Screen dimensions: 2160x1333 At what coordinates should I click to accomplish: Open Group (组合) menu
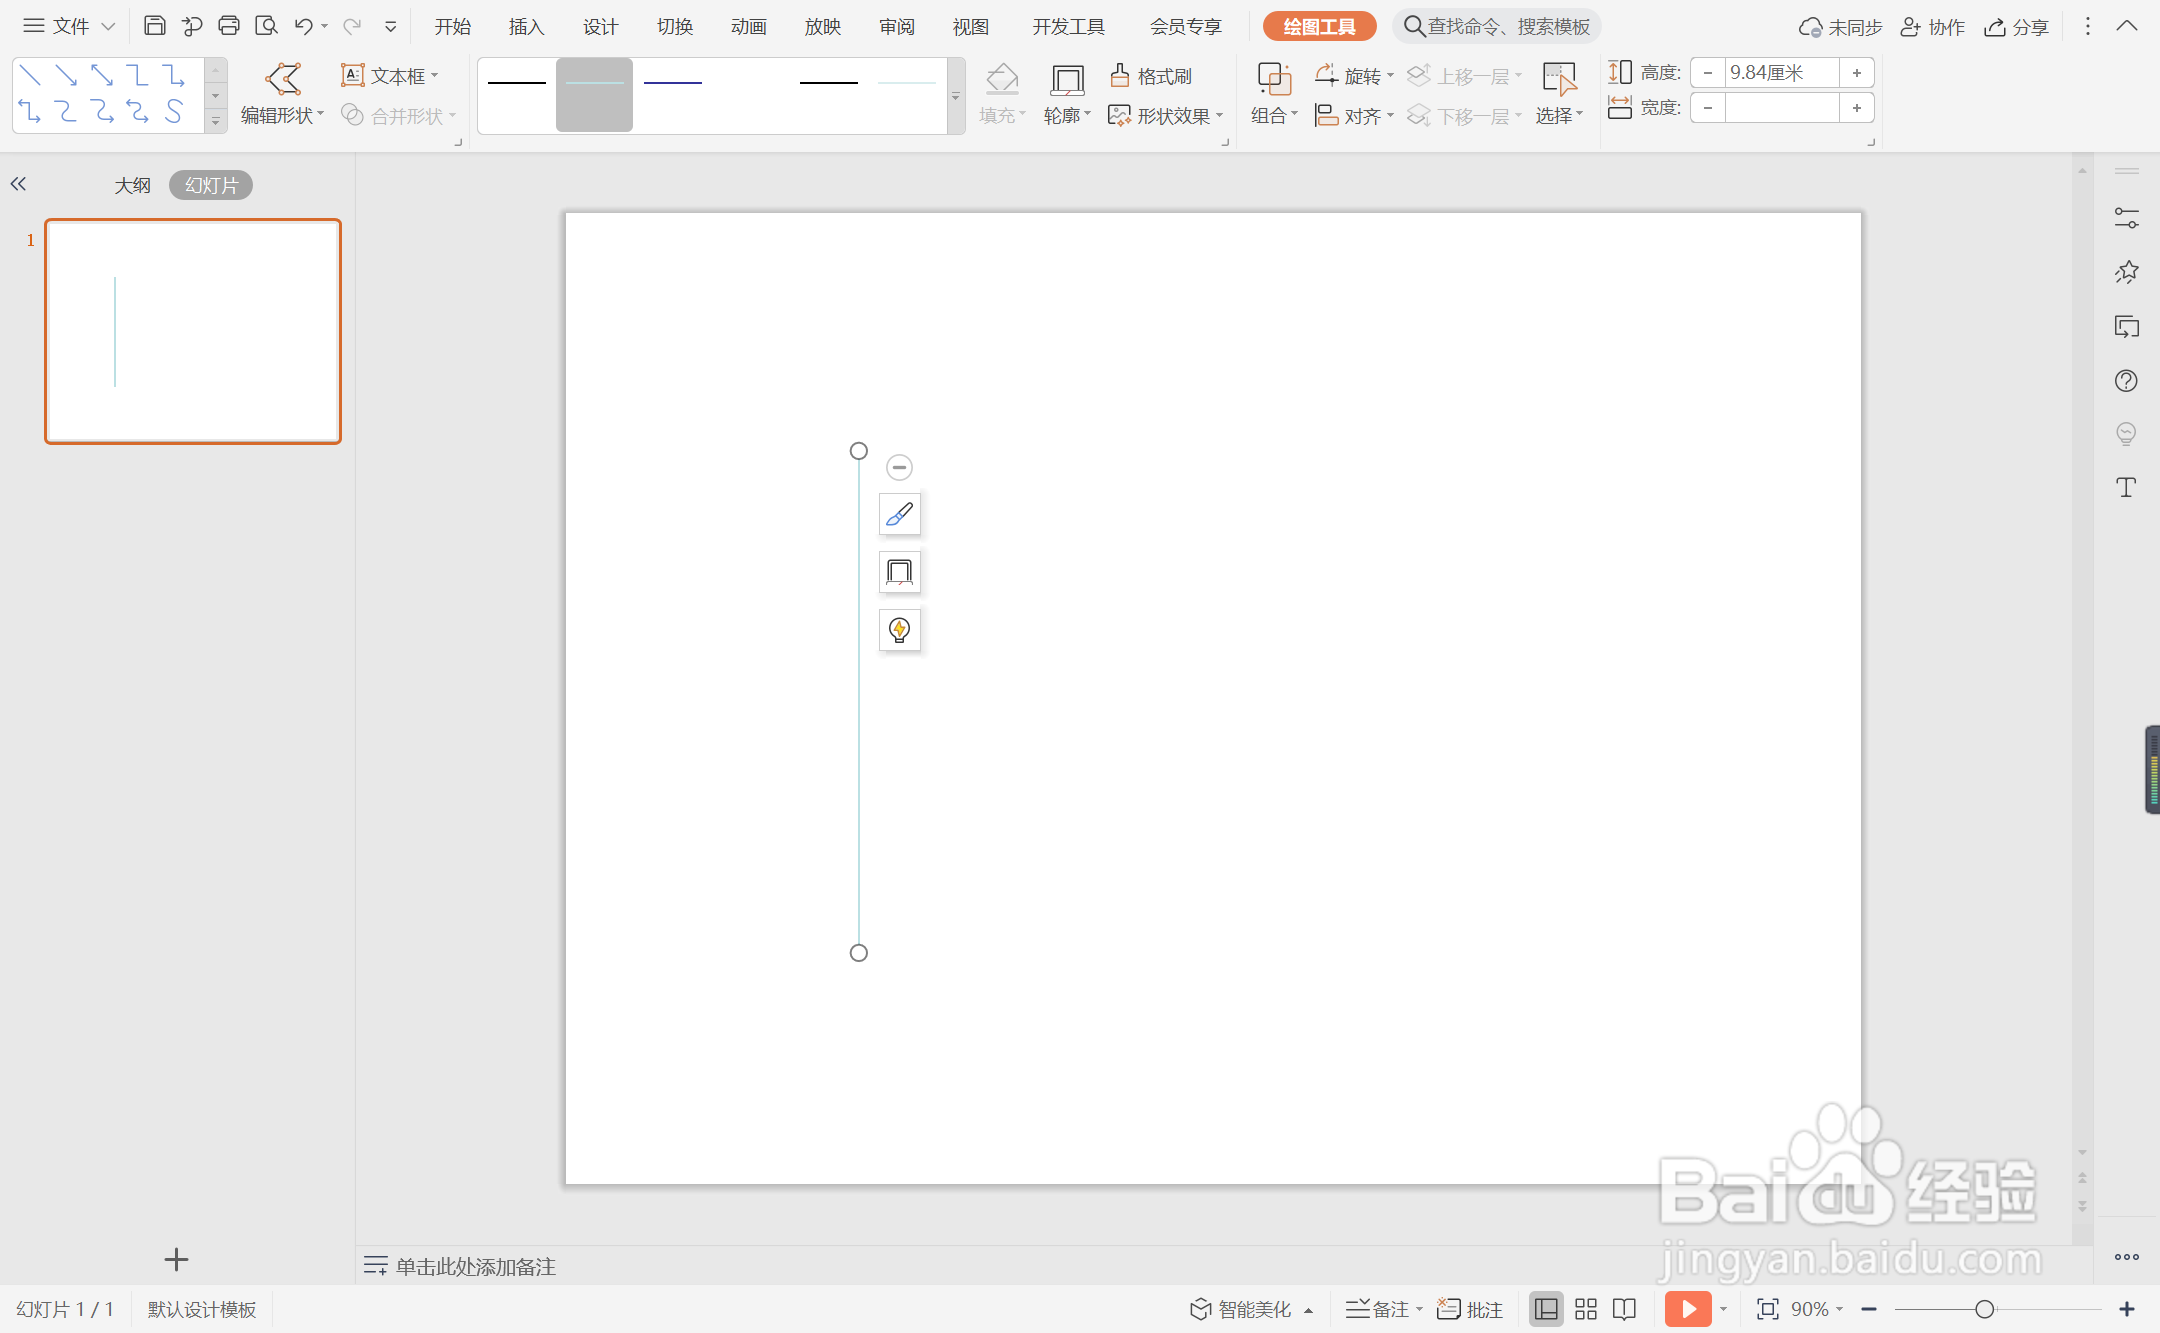[1274, 93]
